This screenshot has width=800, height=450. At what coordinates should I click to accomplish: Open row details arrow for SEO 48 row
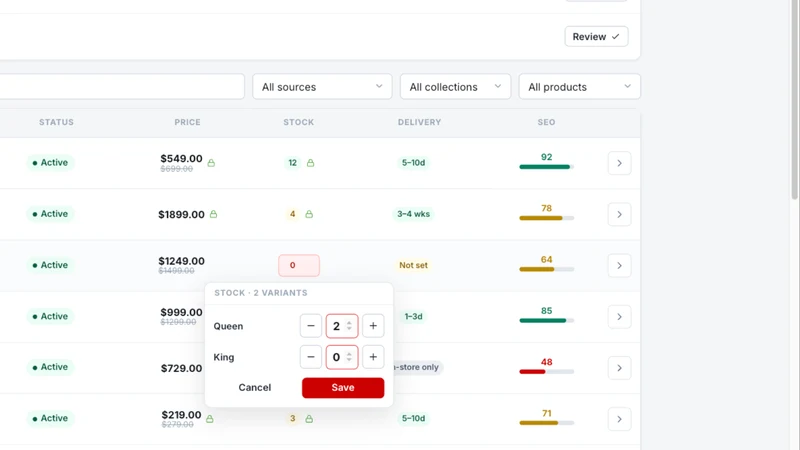pyautogui.click(x=619, y=368)
